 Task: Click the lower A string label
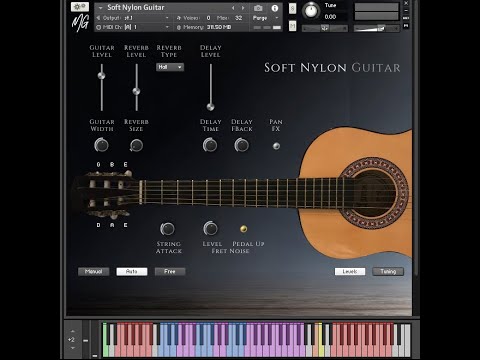pos(112,225)
